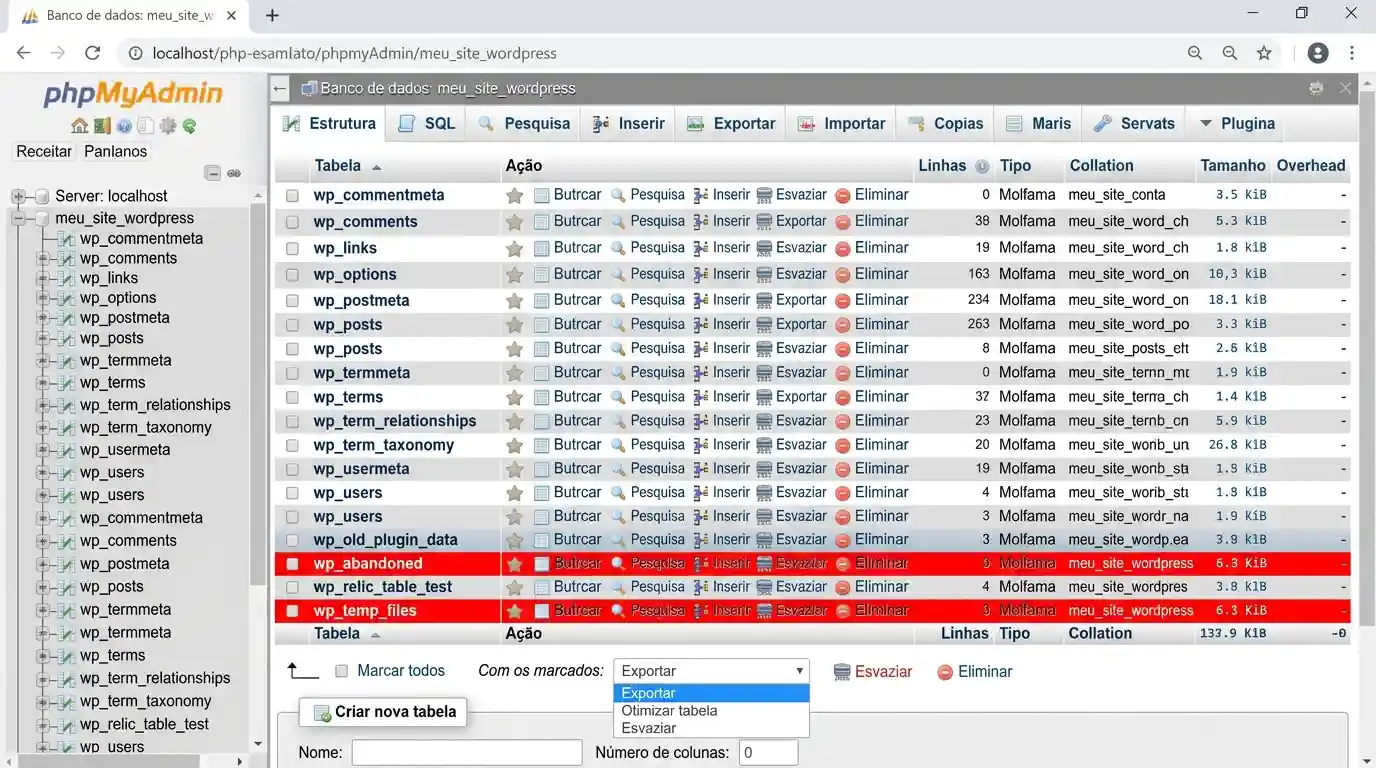1376x768 pixels.
Task: Click the green reload navigation icon in sidebar
Action: [189, 126]
